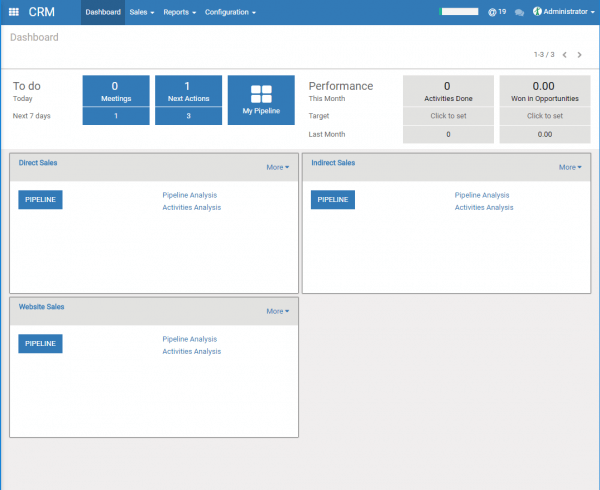
Task: Click the Administrator avatar icon
Action: tap(537, 11)
